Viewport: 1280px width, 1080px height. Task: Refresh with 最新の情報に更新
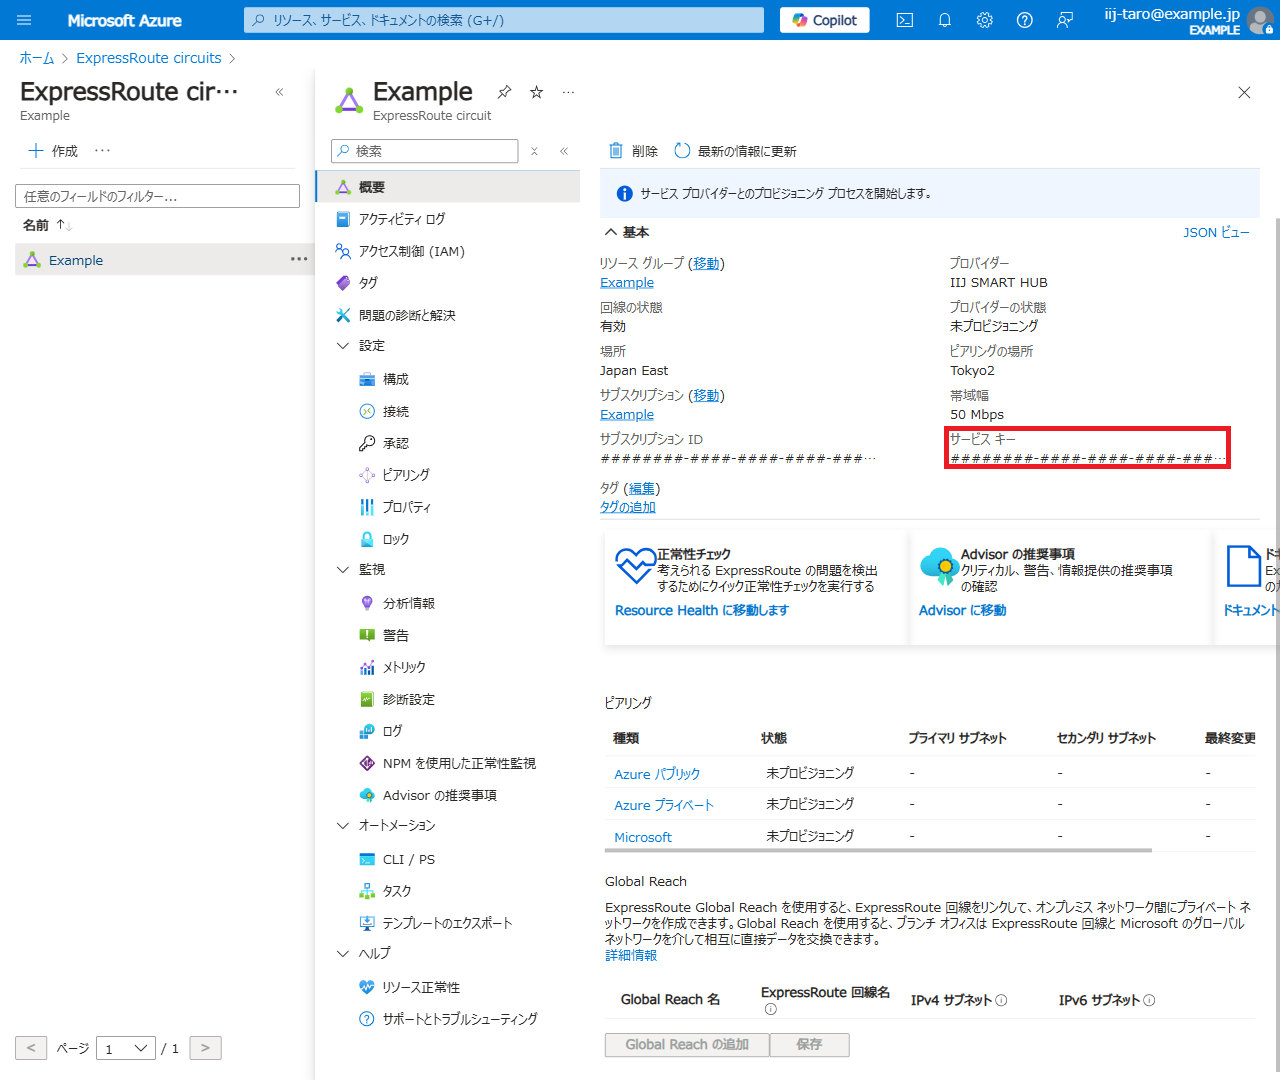735,151
